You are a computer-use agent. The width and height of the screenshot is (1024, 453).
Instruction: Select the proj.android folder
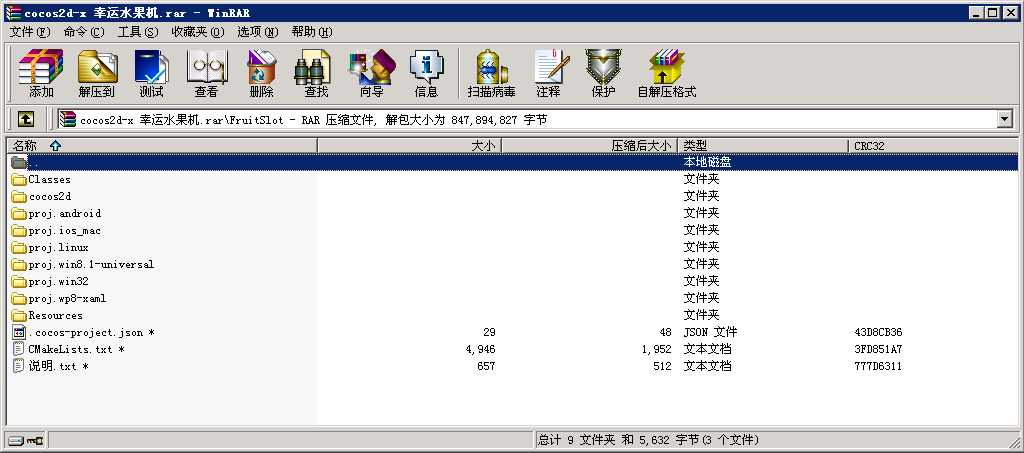tap(65, 213)
